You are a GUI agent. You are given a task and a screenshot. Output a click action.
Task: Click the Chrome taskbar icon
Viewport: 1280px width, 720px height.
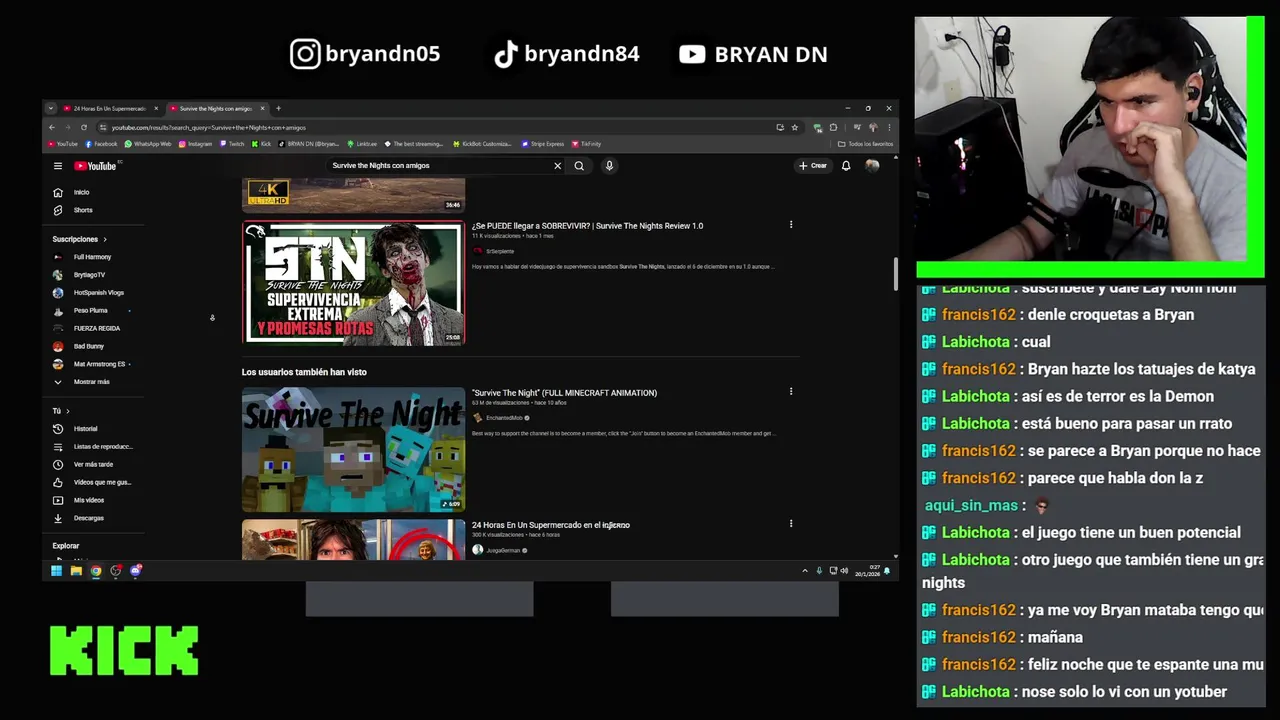click(x=96, y=571)
